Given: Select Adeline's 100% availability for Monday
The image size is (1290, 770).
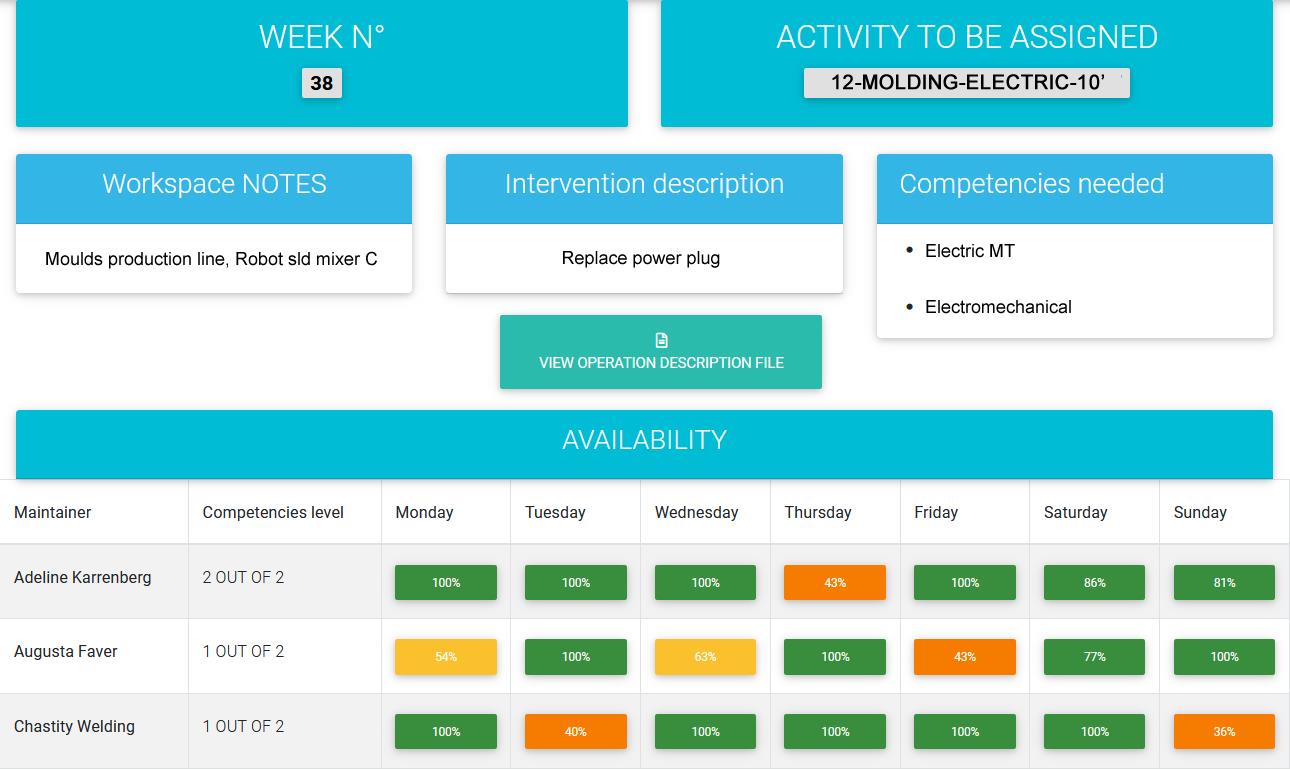Looking at the screenshot, I should coord(446,582).
